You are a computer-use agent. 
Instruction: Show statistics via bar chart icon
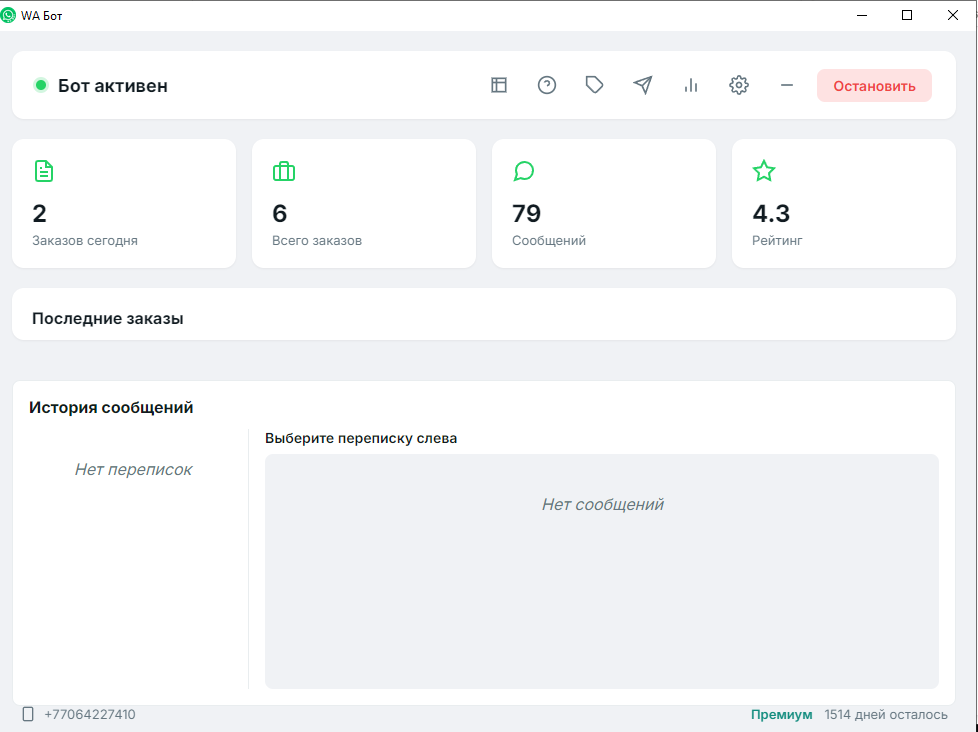(x=690, y=85)
